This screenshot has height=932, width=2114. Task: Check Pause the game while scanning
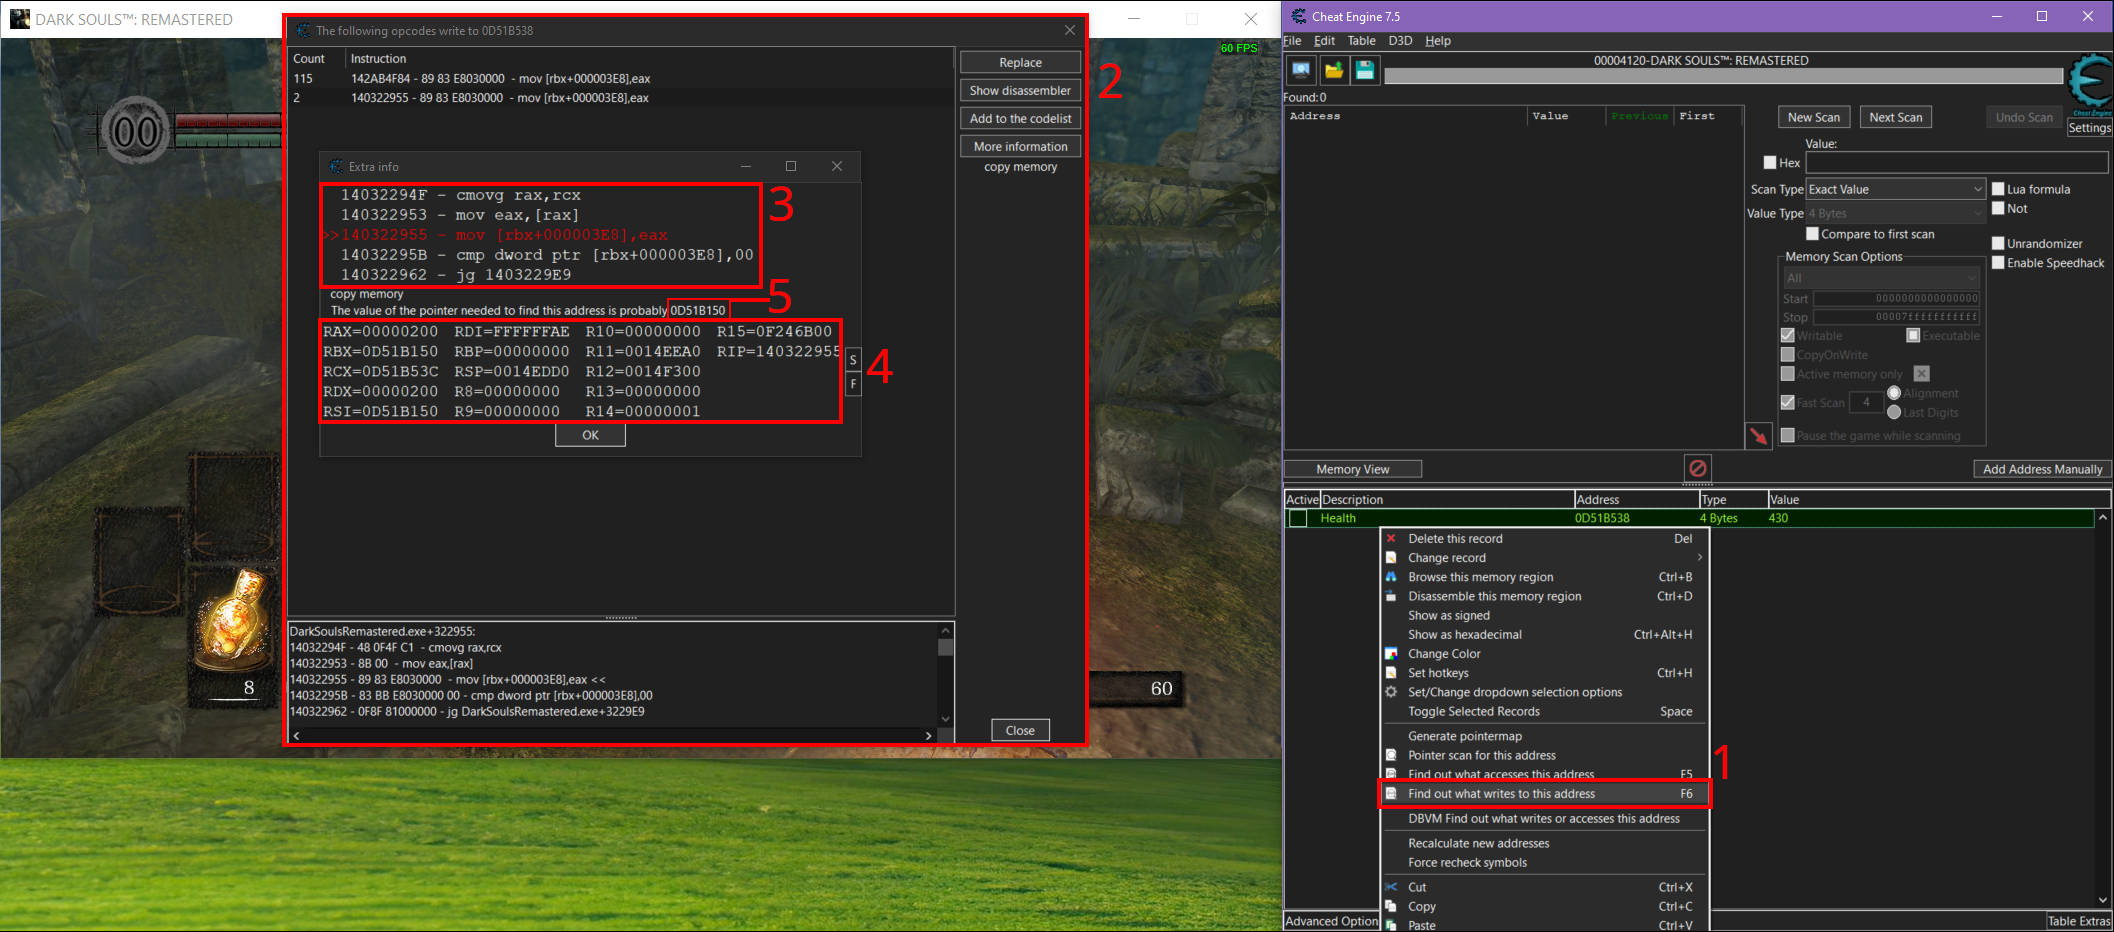point(1788,436)
